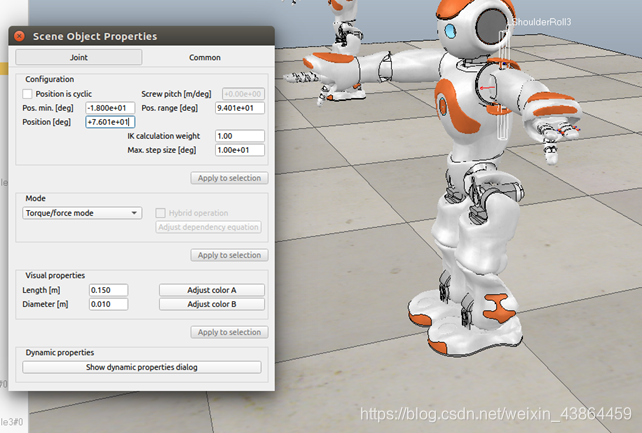Image resolution: width=642 pixels, height=433 pixels.
Task: Switch to the Joint tab
Action: click(x=79, y=57)
